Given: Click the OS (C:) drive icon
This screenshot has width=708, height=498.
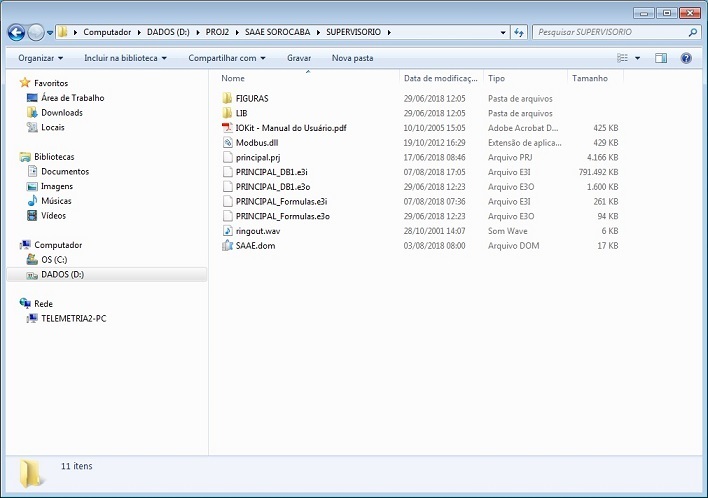Looking at the screenshot, I should 32,260.
